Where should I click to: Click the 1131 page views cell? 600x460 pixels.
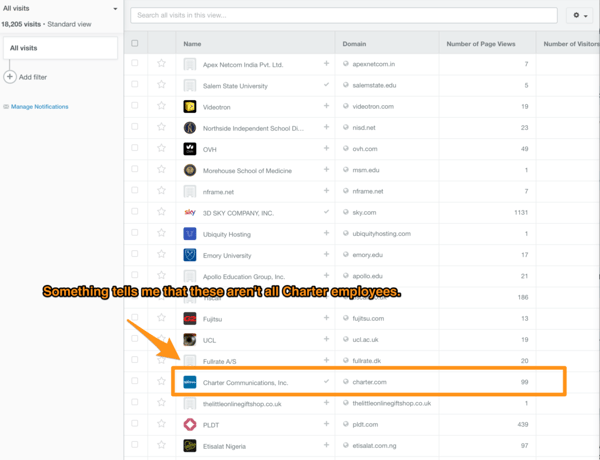click(521, 212)
